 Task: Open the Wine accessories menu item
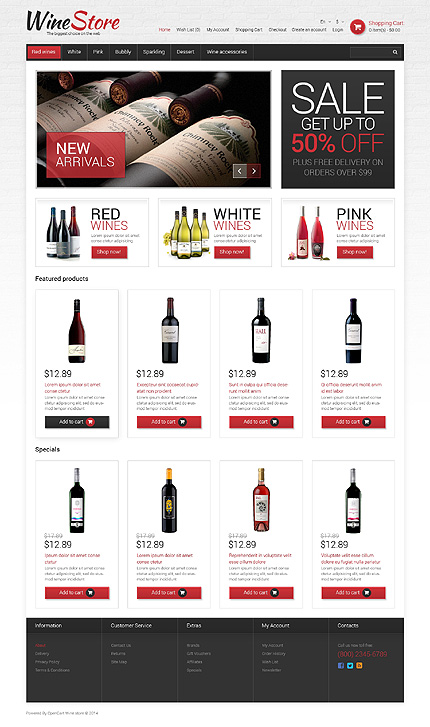click(x=227, y=52)
